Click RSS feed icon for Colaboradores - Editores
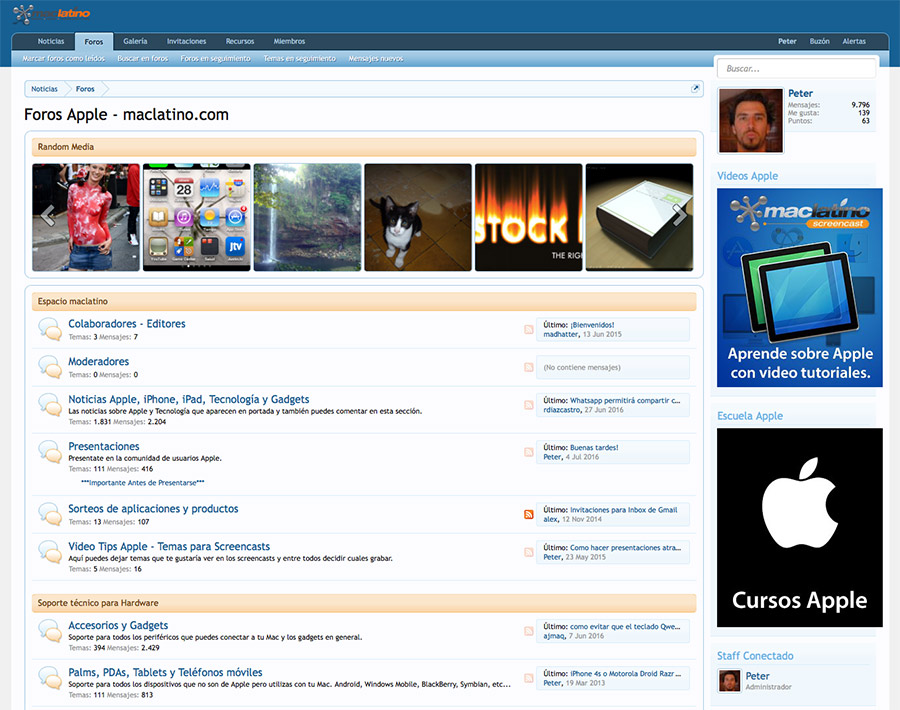This screenshot has height=710, width=900. pyautogui.click(x=529, y=329)
